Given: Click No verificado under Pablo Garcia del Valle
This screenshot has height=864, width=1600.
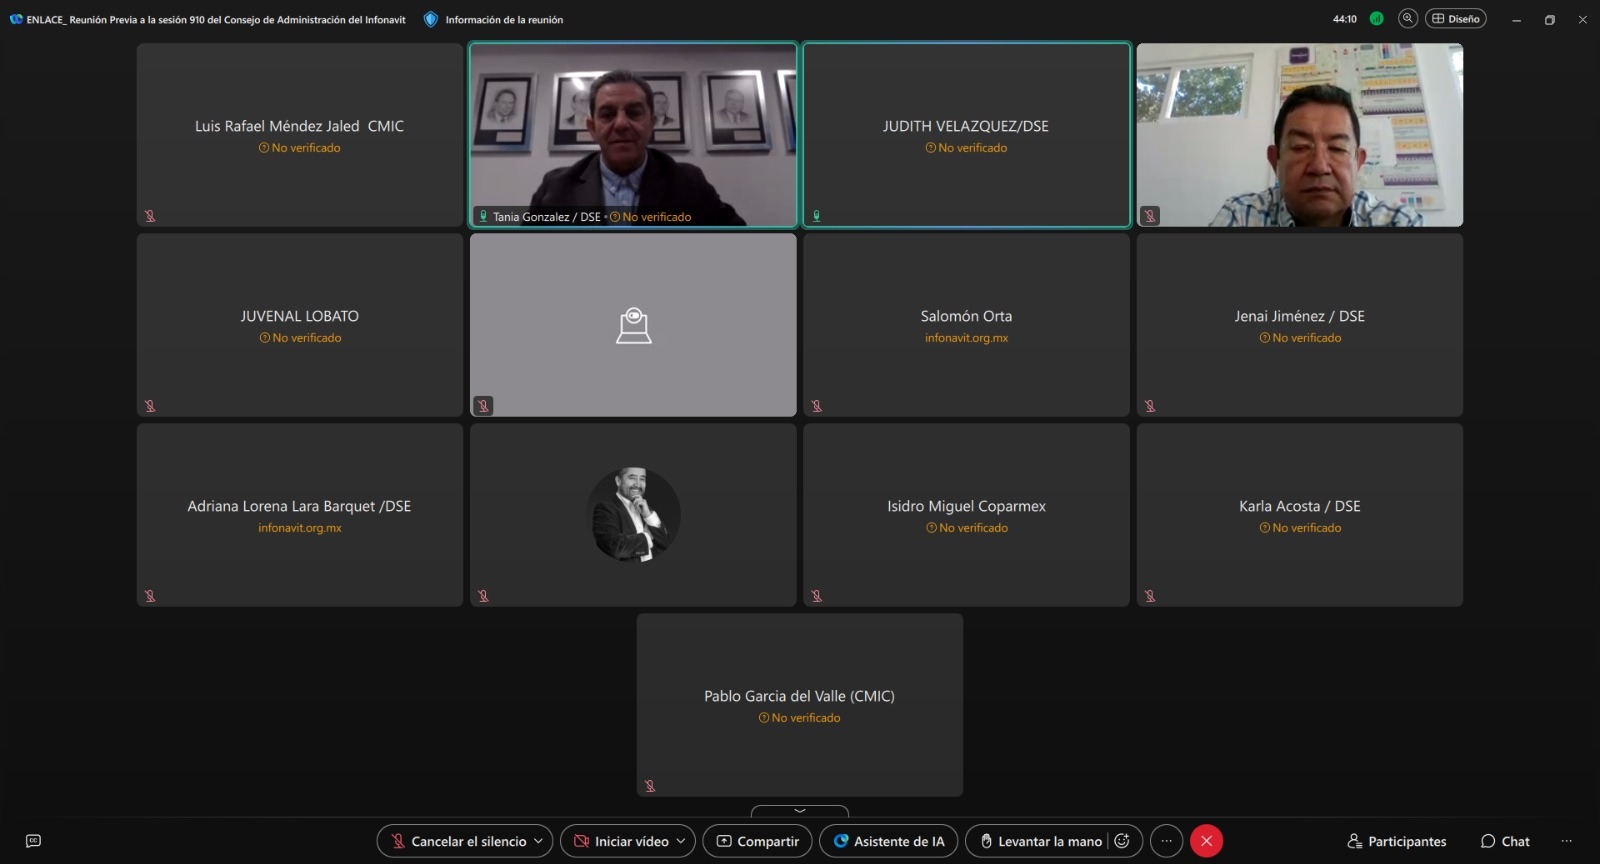Looking at the screenshot, I should pos(800,718).
